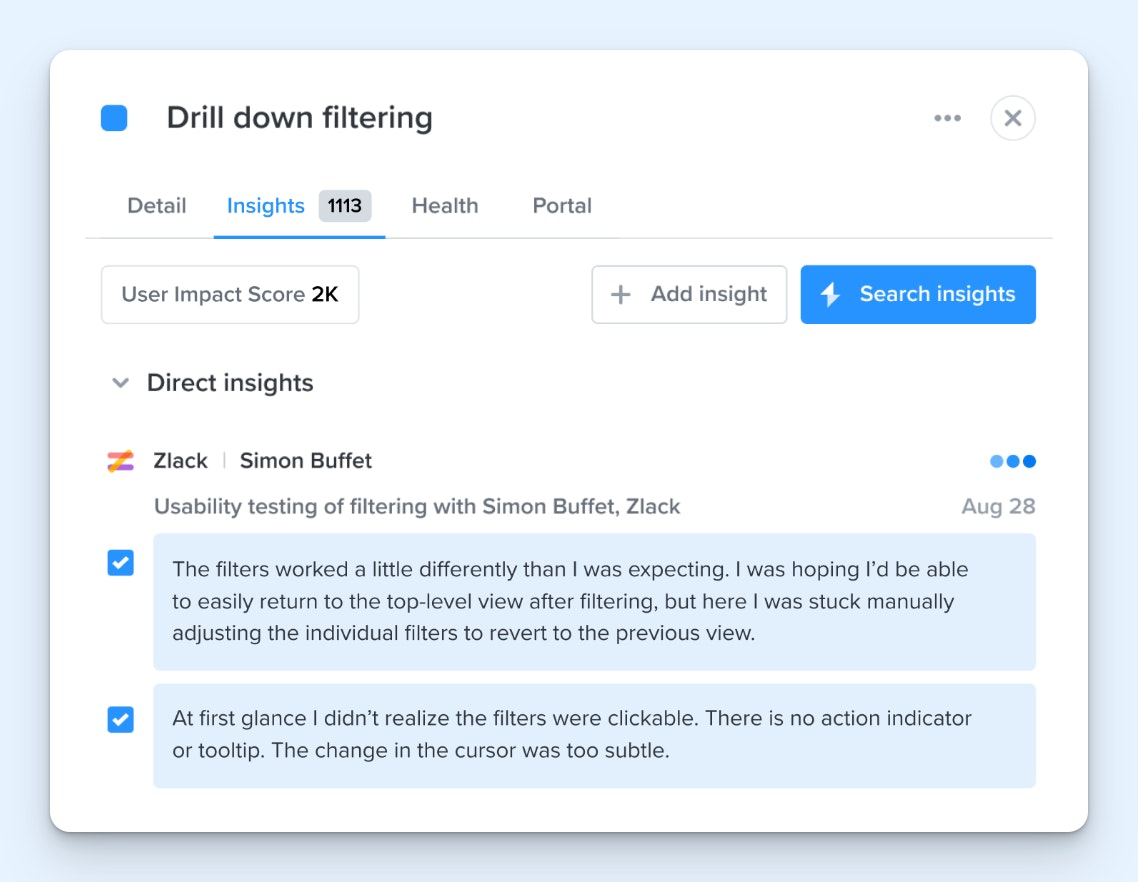This screenshot has height=882, width=1138.
Task: Switch to the Detail tab
Action: [156, 206]
